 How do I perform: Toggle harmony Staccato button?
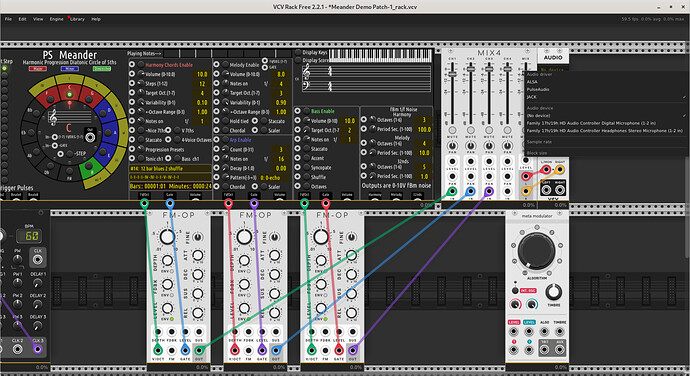pyautogui.click(x=141, y=140)
